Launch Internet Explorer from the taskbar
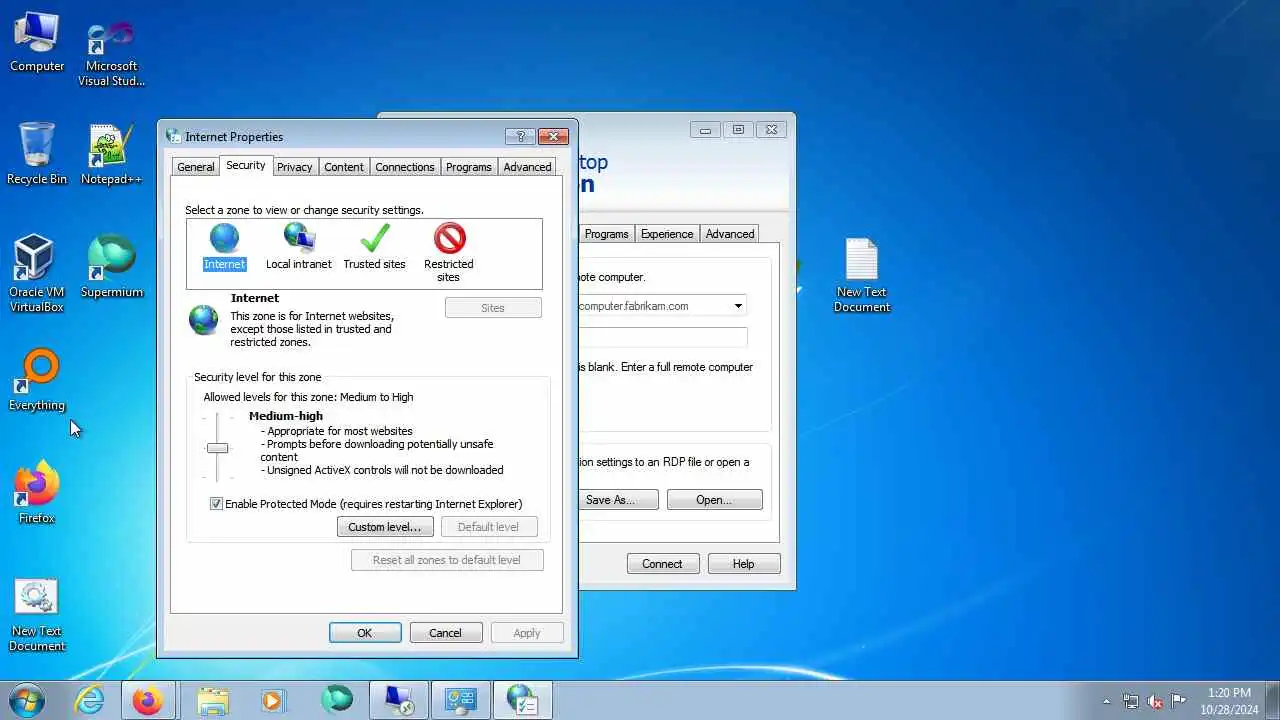Image resolution: width=1280 pixels, height=720 pixels. (x=90, y=701)
